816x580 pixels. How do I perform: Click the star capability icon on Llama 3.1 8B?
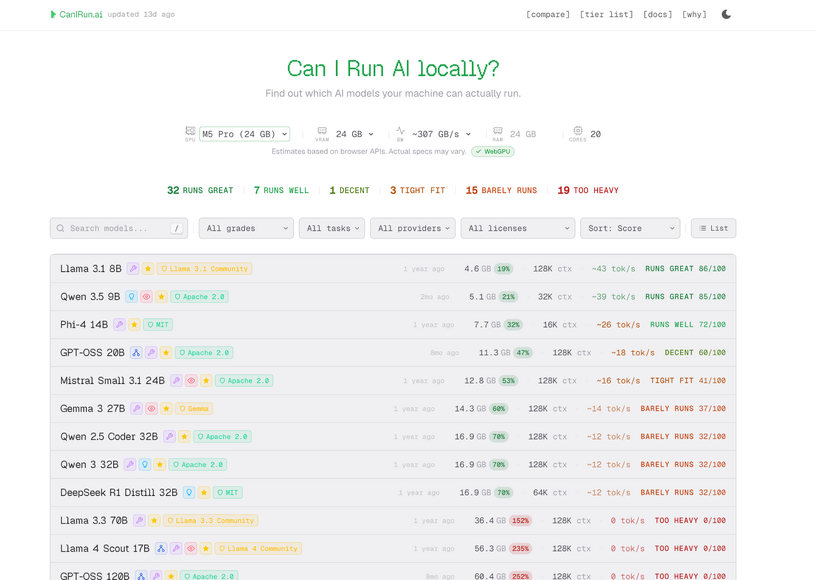148,269
